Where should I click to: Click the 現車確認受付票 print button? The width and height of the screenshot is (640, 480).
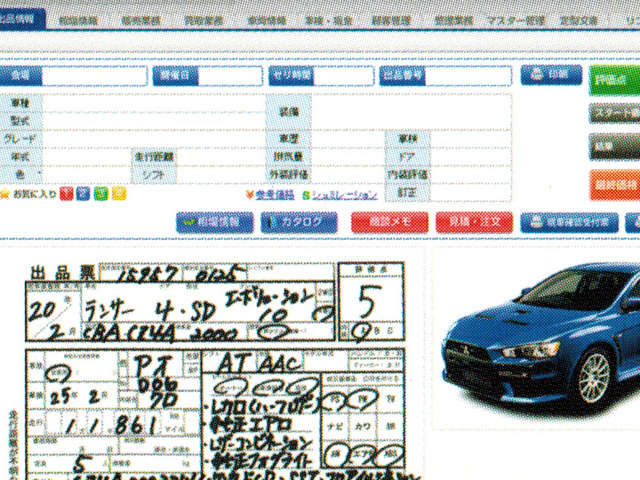click(569, 222)
